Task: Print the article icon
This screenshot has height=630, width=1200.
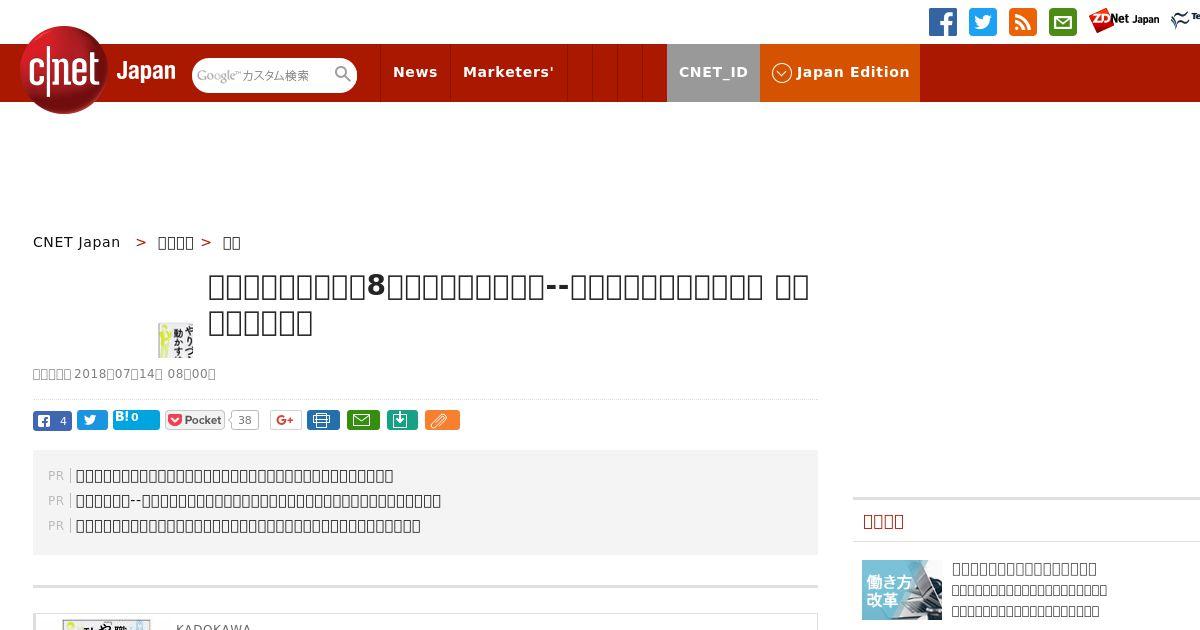Action: tap(323, 420)
